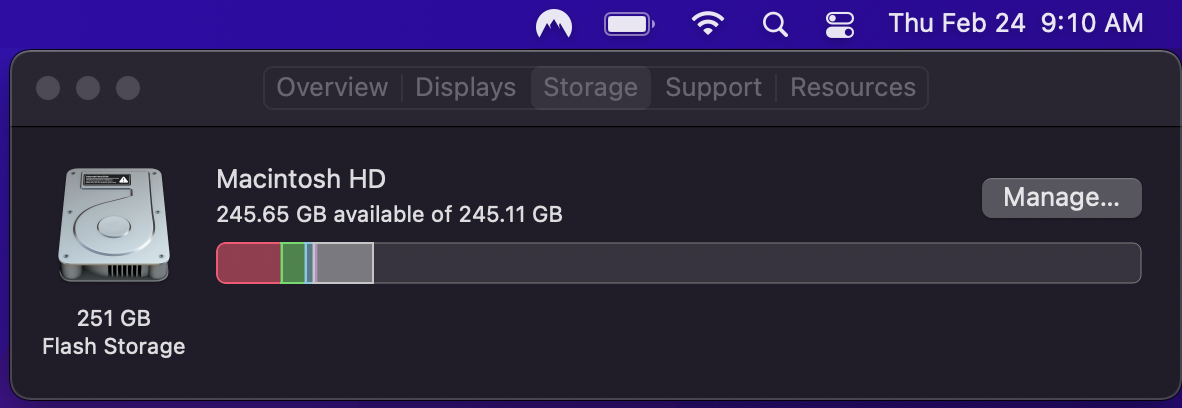Select the gray storage bar segment
Viewport: 1182px width, 408px height.
click(x=344, y=263)
